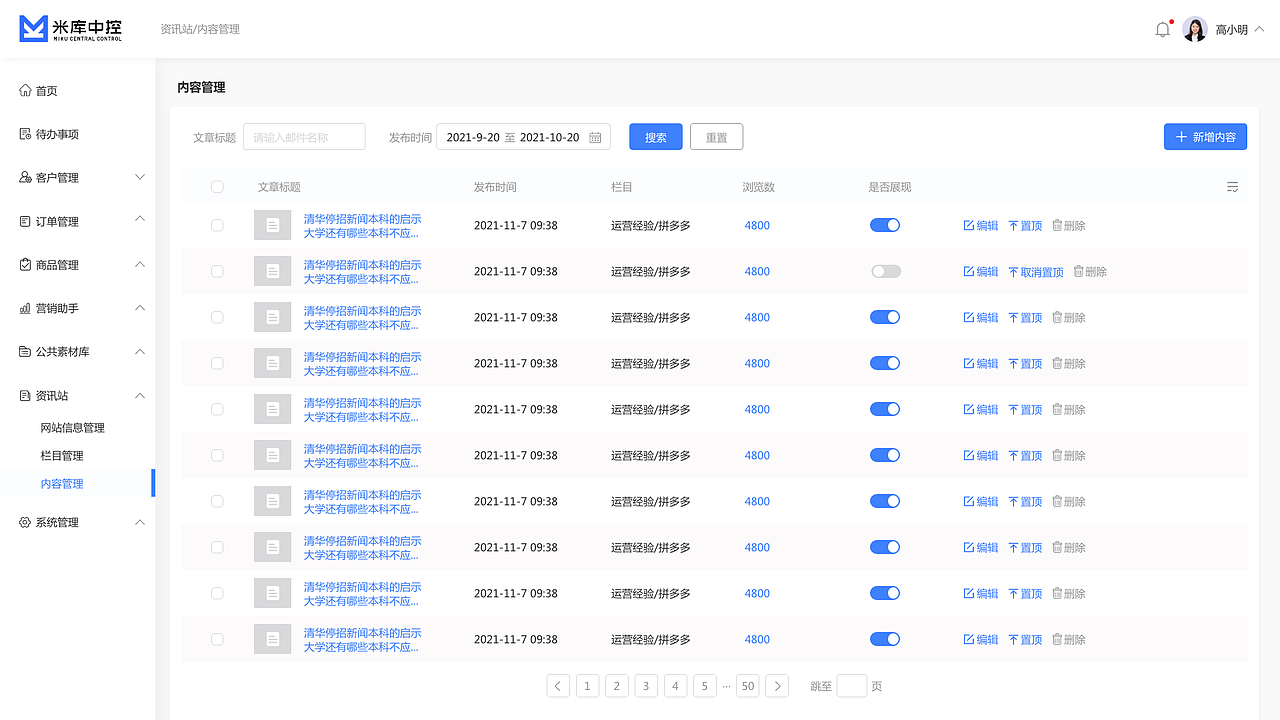The width and height of the screenshot is (1280, 720).
Task: Go to page 1 in pagination
Action: pyautogui.click(x=588, y=686)
